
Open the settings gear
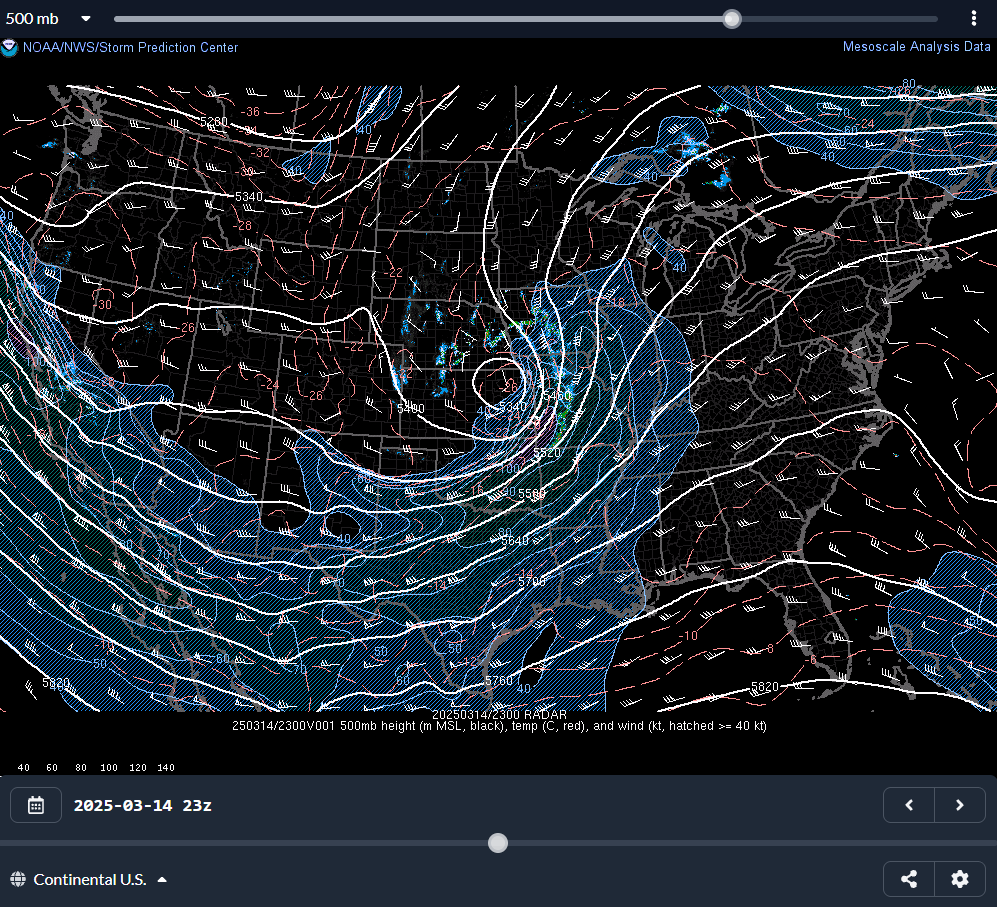[960, 879]
